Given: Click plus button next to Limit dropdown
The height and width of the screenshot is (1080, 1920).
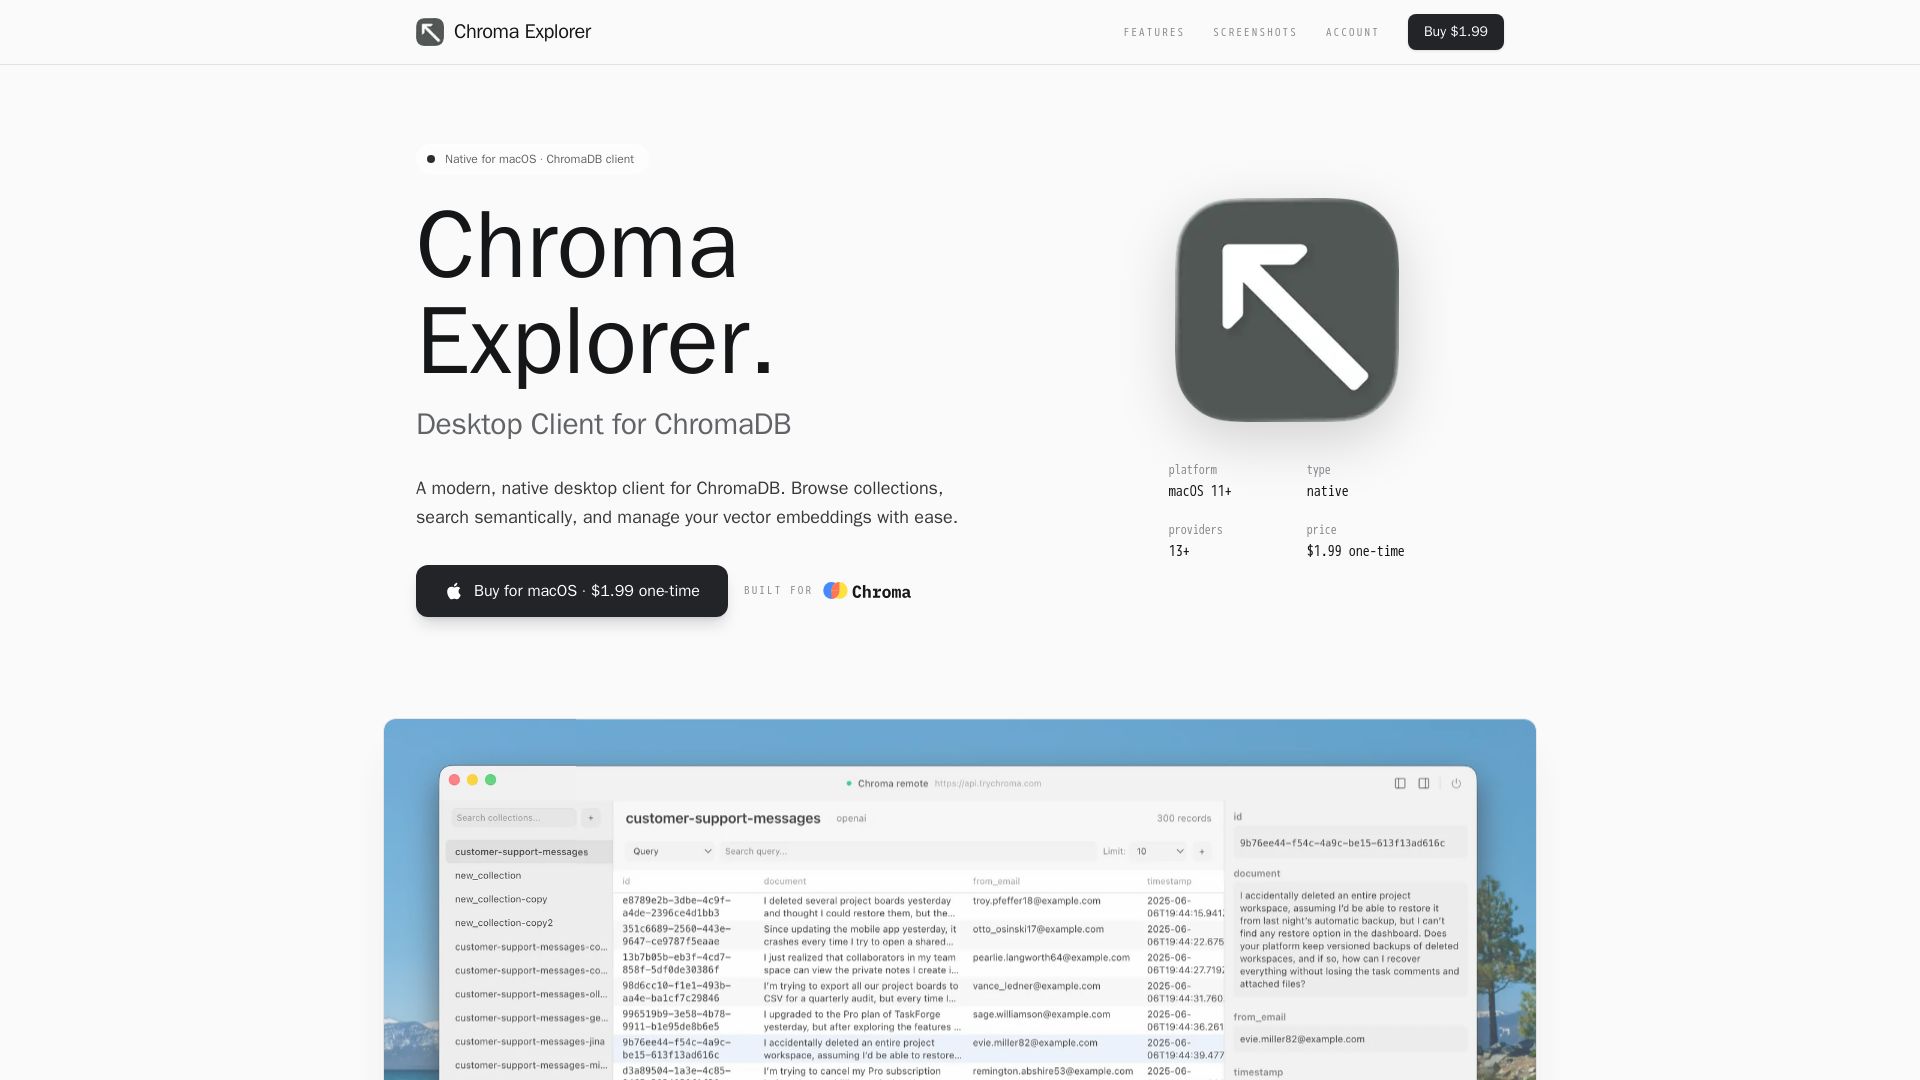Looking at the screenshot, I should [1202, 852].
